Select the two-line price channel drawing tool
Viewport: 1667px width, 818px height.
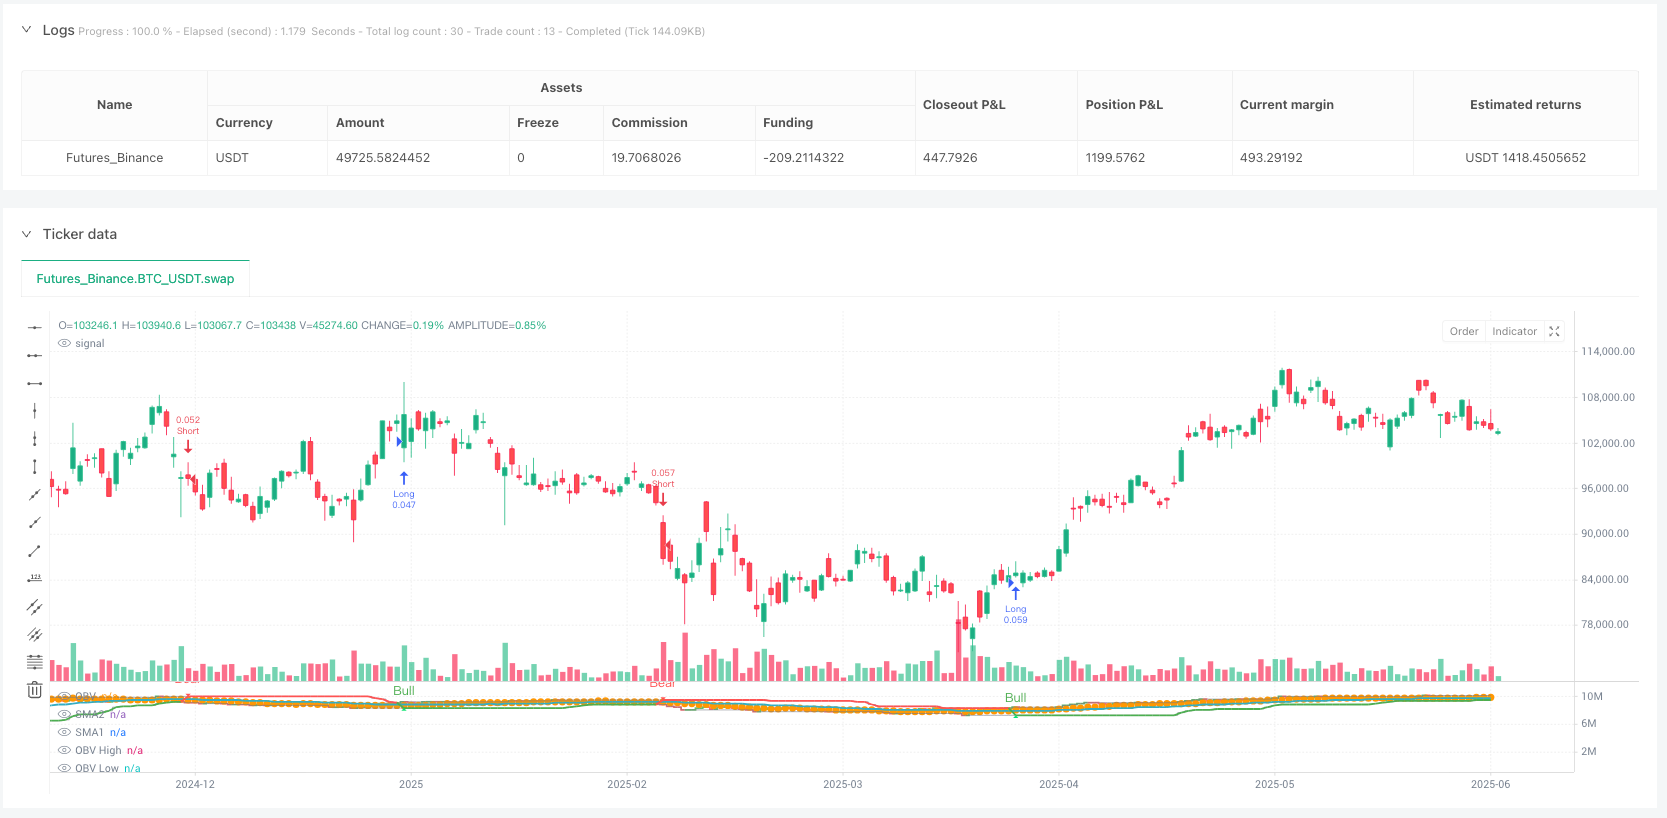click(x=34, y=606)
